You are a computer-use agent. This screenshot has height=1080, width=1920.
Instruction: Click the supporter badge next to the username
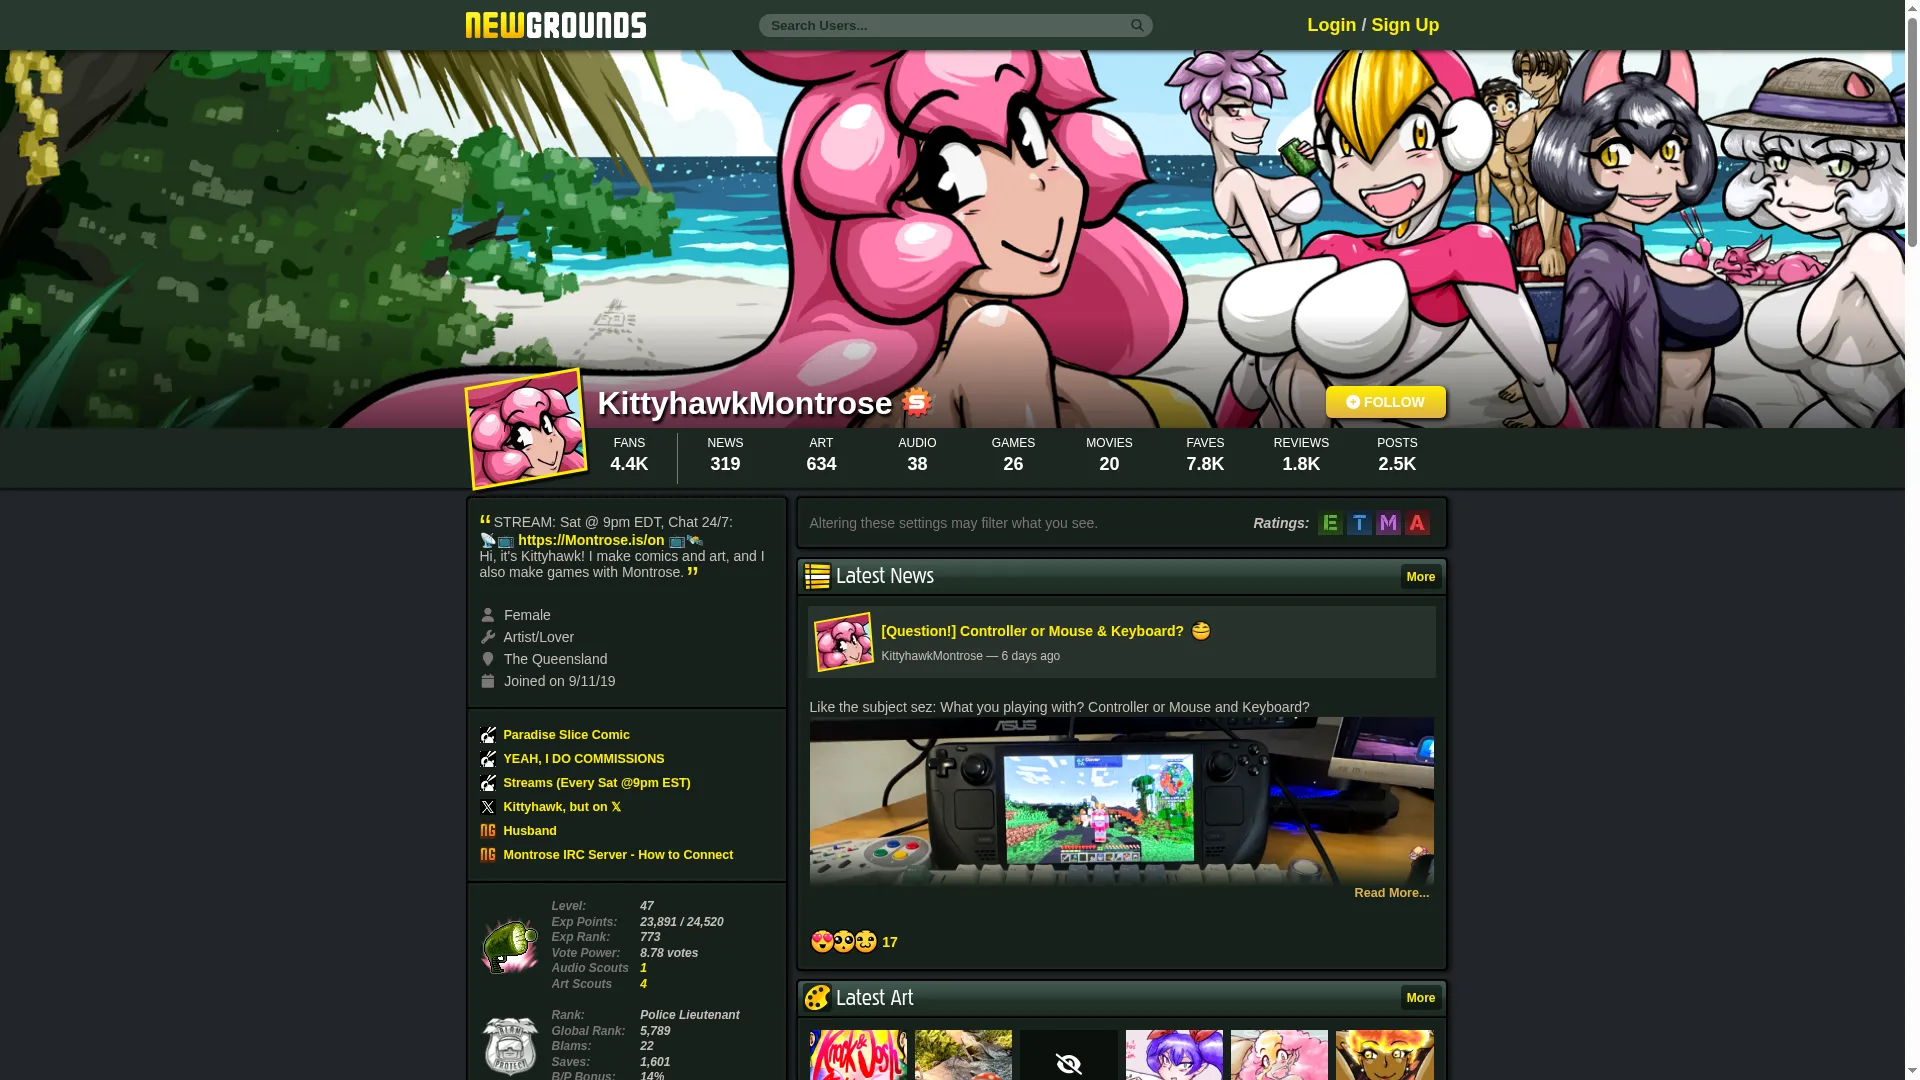click(x=916, y=402)
